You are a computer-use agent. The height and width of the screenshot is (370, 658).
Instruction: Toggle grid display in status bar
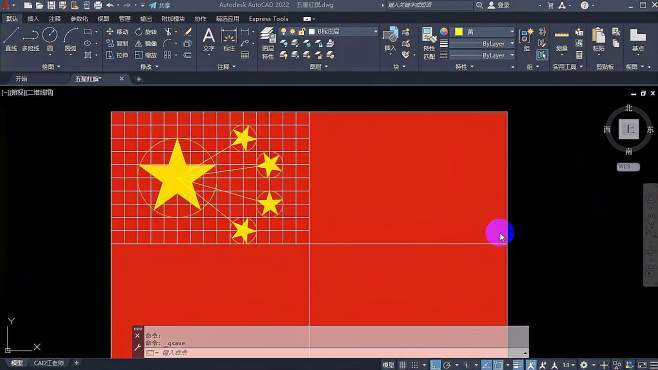coord(402,365)
